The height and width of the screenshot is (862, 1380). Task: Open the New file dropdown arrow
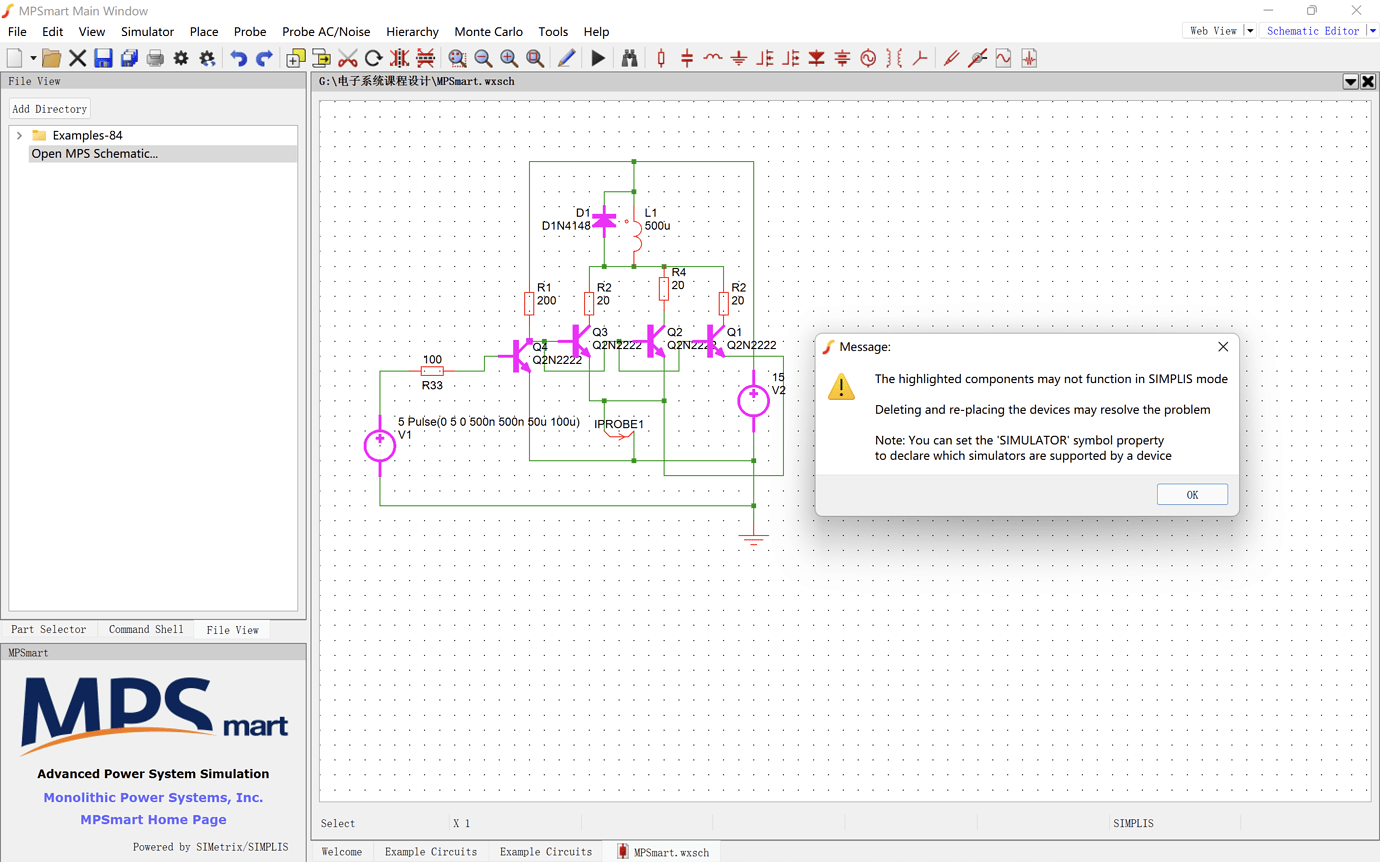tap(33, 58)
